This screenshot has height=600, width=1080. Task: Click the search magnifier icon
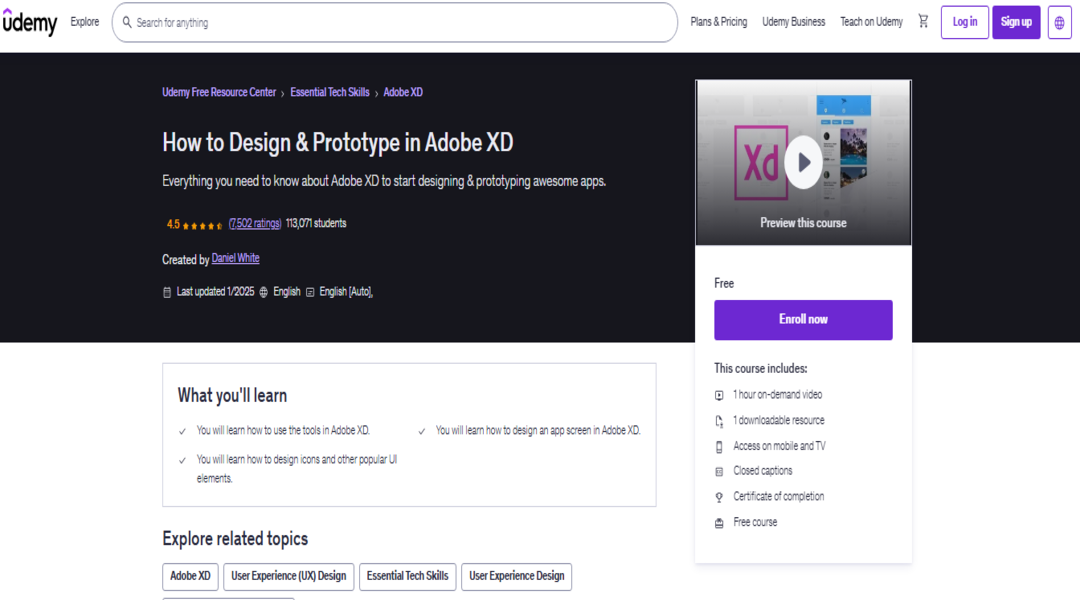[127, 22]
